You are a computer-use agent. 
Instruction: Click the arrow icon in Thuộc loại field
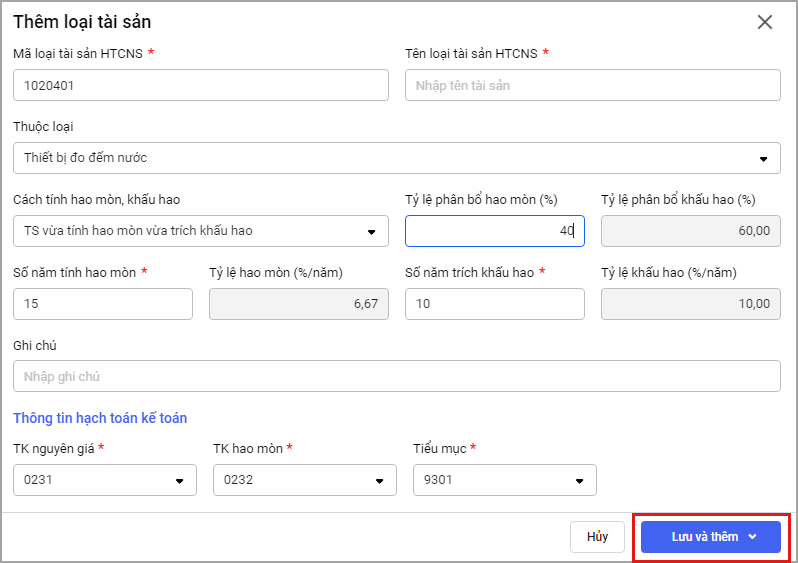pyautogui.click(x=764, y=158)
